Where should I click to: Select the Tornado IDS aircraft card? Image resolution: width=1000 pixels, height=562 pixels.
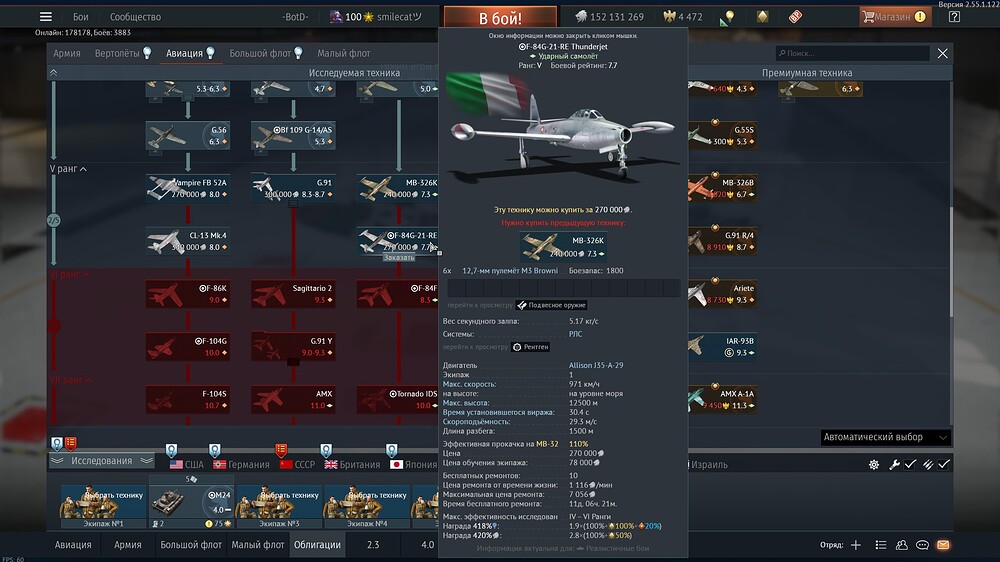click(398, 400)
